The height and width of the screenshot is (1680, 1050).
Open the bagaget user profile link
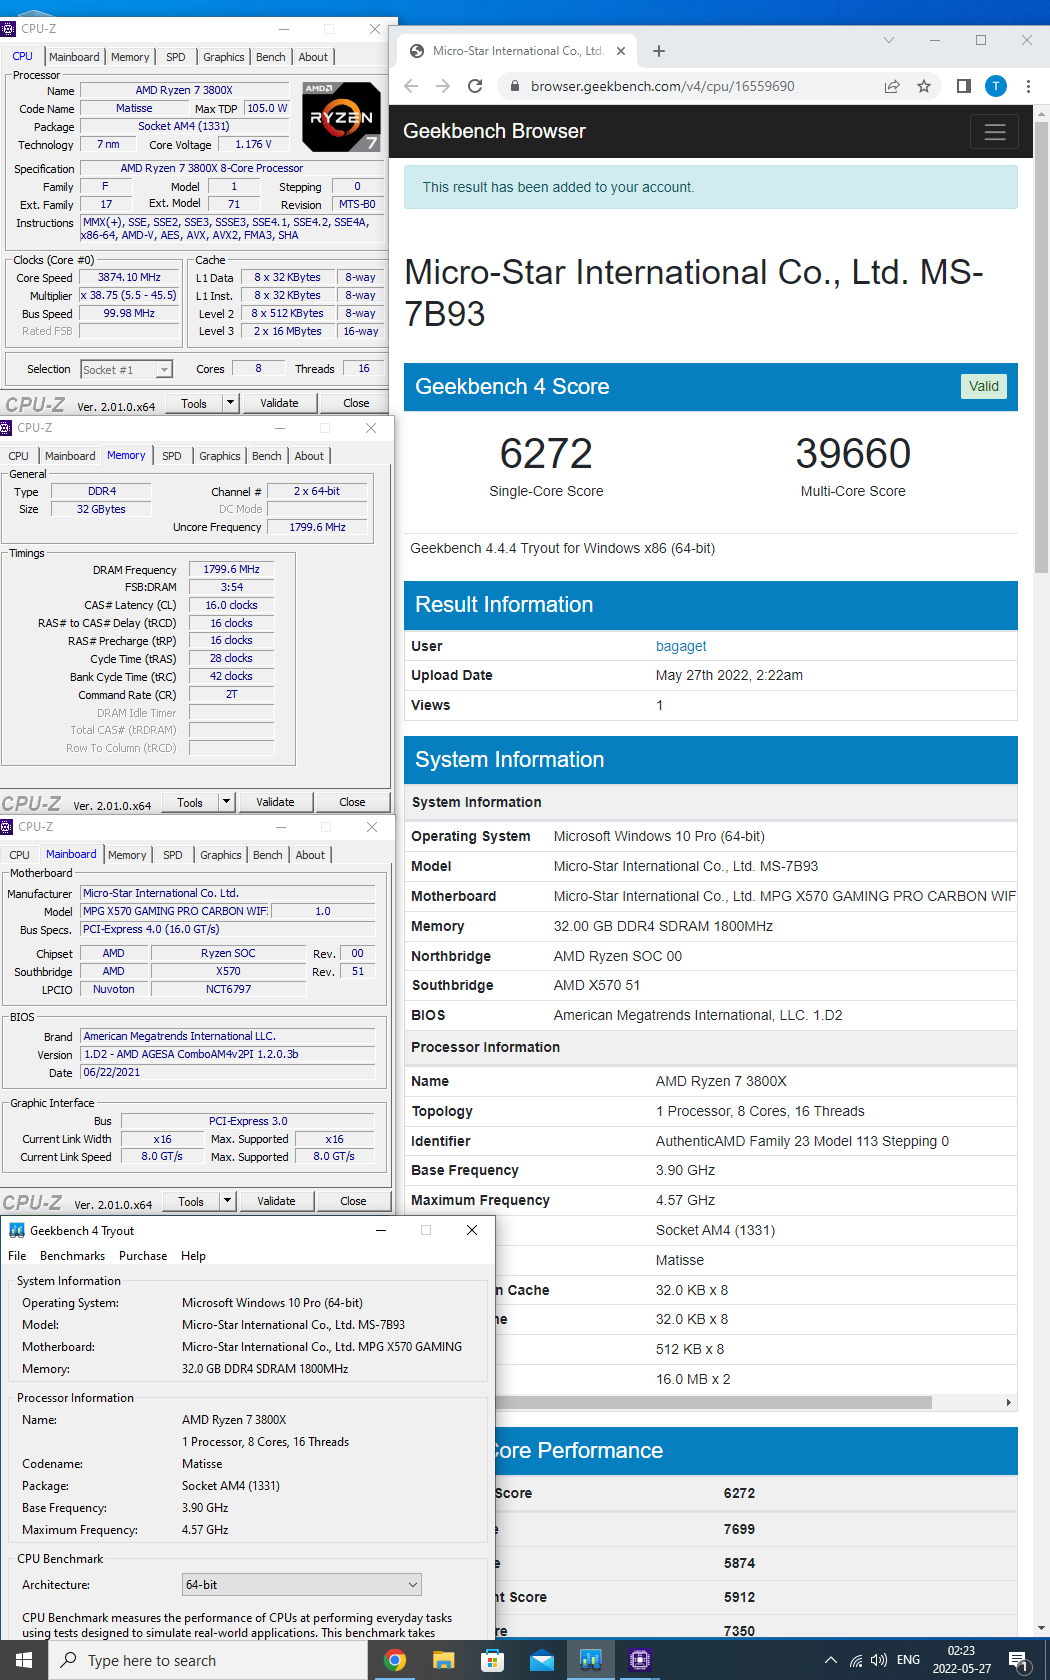pos(681,646)
